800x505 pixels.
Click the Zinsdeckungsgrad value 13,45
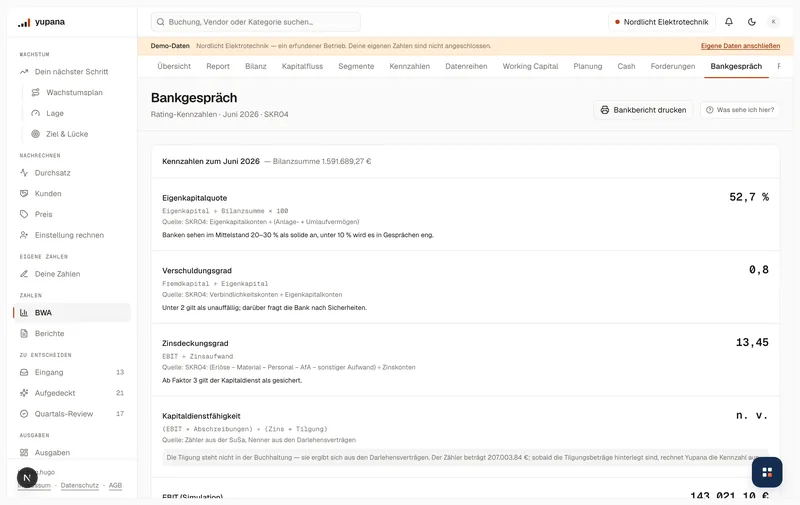point(752,343)
